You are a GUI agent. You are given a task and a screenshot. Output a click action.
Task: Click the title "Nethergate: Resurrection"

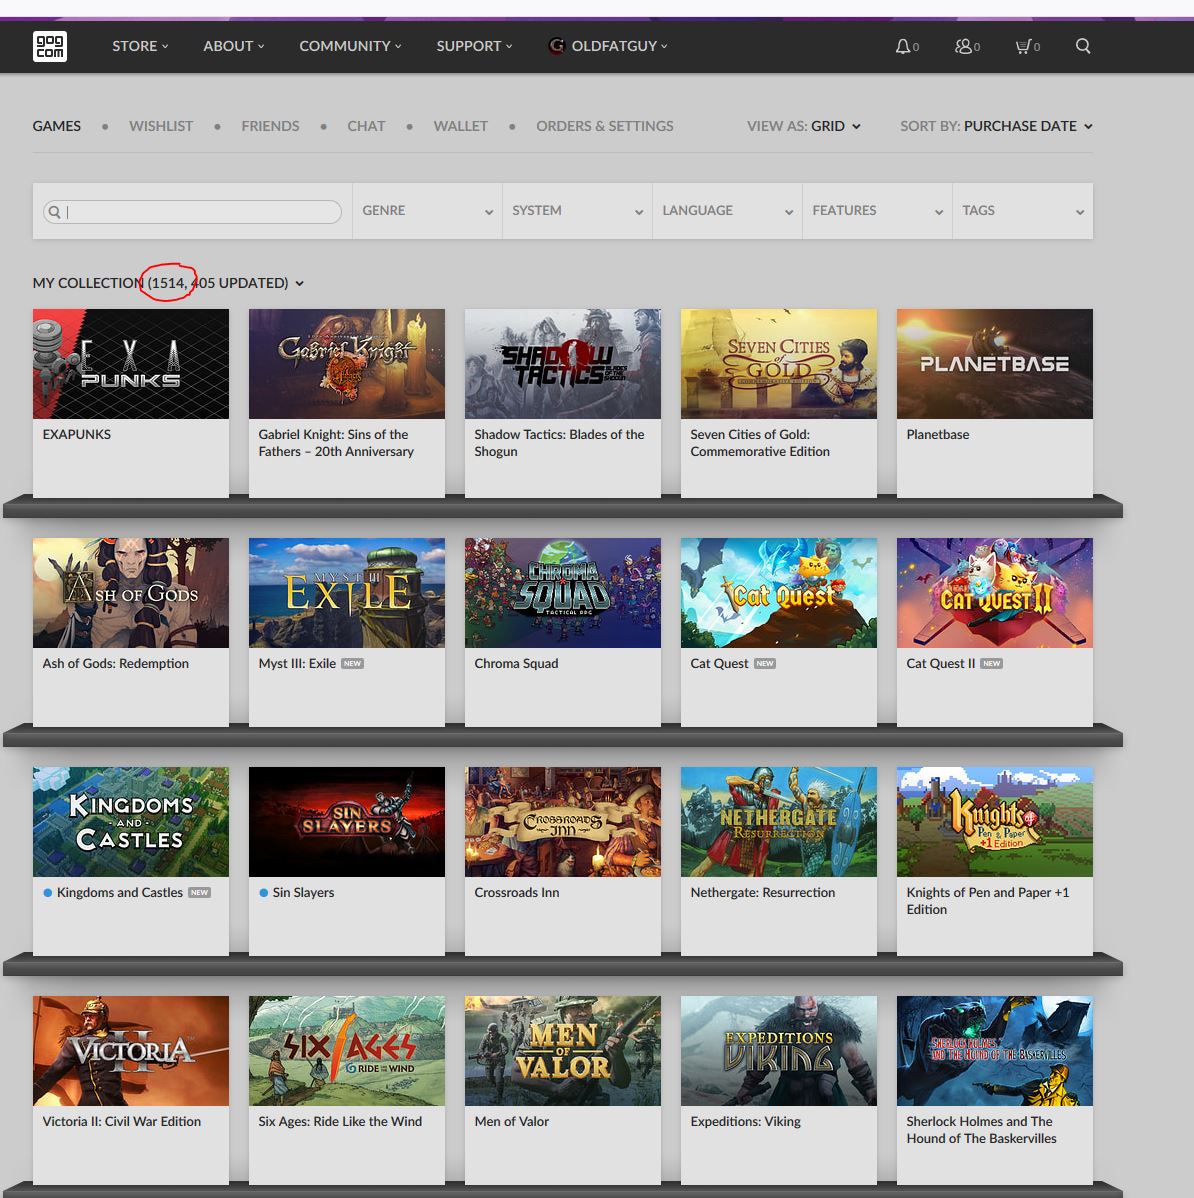pos(763,892)
